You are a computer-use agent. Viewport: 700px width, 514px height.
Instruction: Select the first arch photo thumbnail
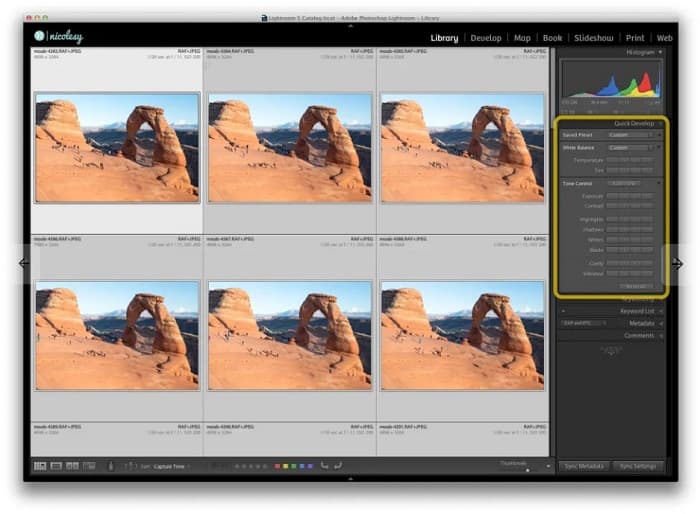click(117, 147)
